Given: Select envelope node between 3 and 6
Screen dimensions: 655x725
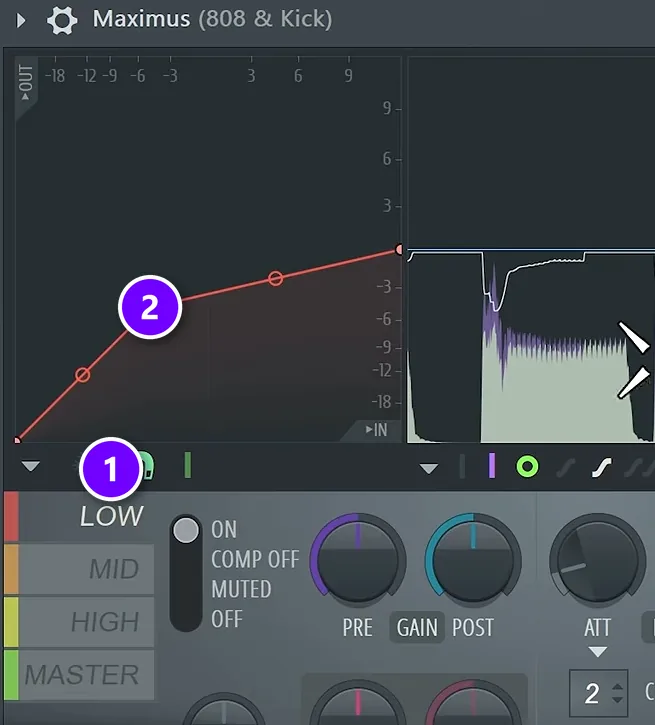Looking at the screenshot, I should [275, 278].
